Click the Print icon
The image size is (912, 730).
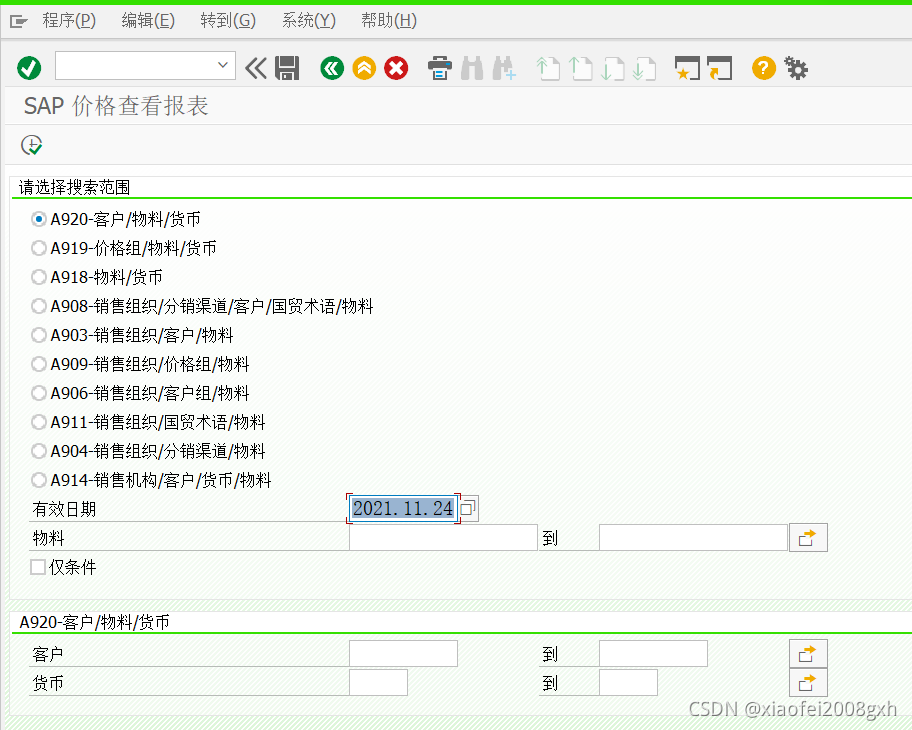coord(439,67)
